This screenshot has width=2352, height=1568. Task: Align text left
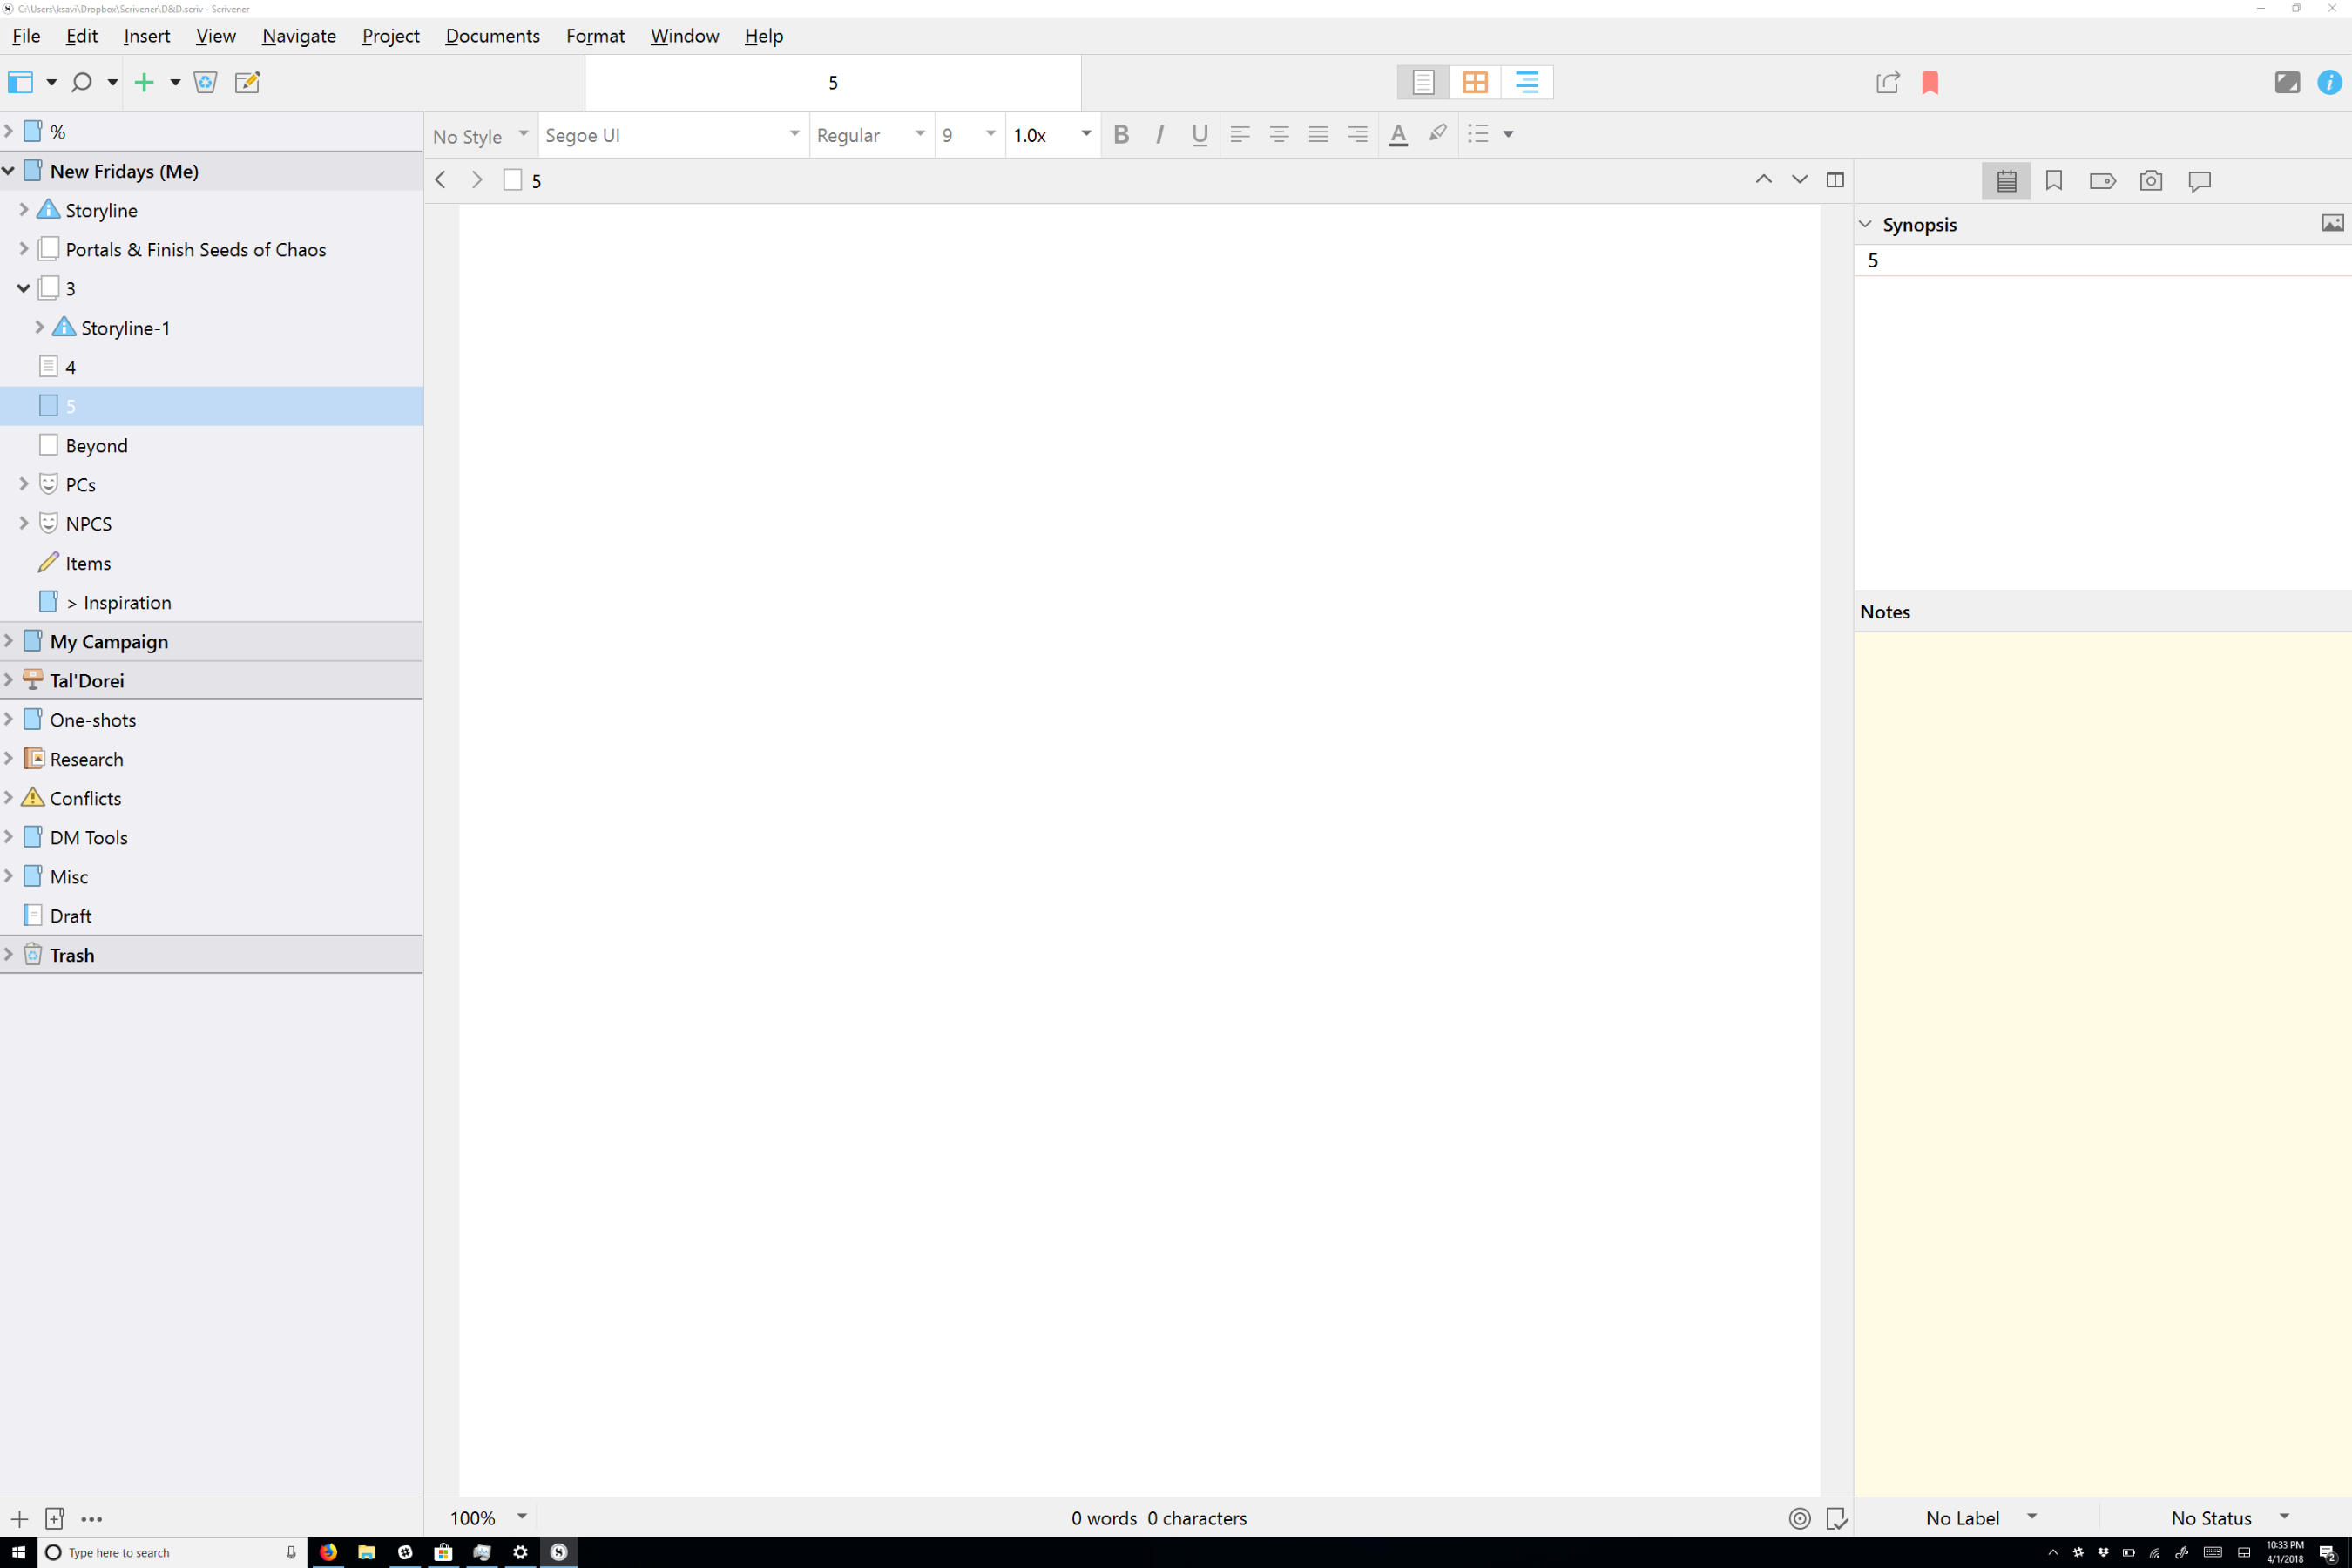[1240, 134]
